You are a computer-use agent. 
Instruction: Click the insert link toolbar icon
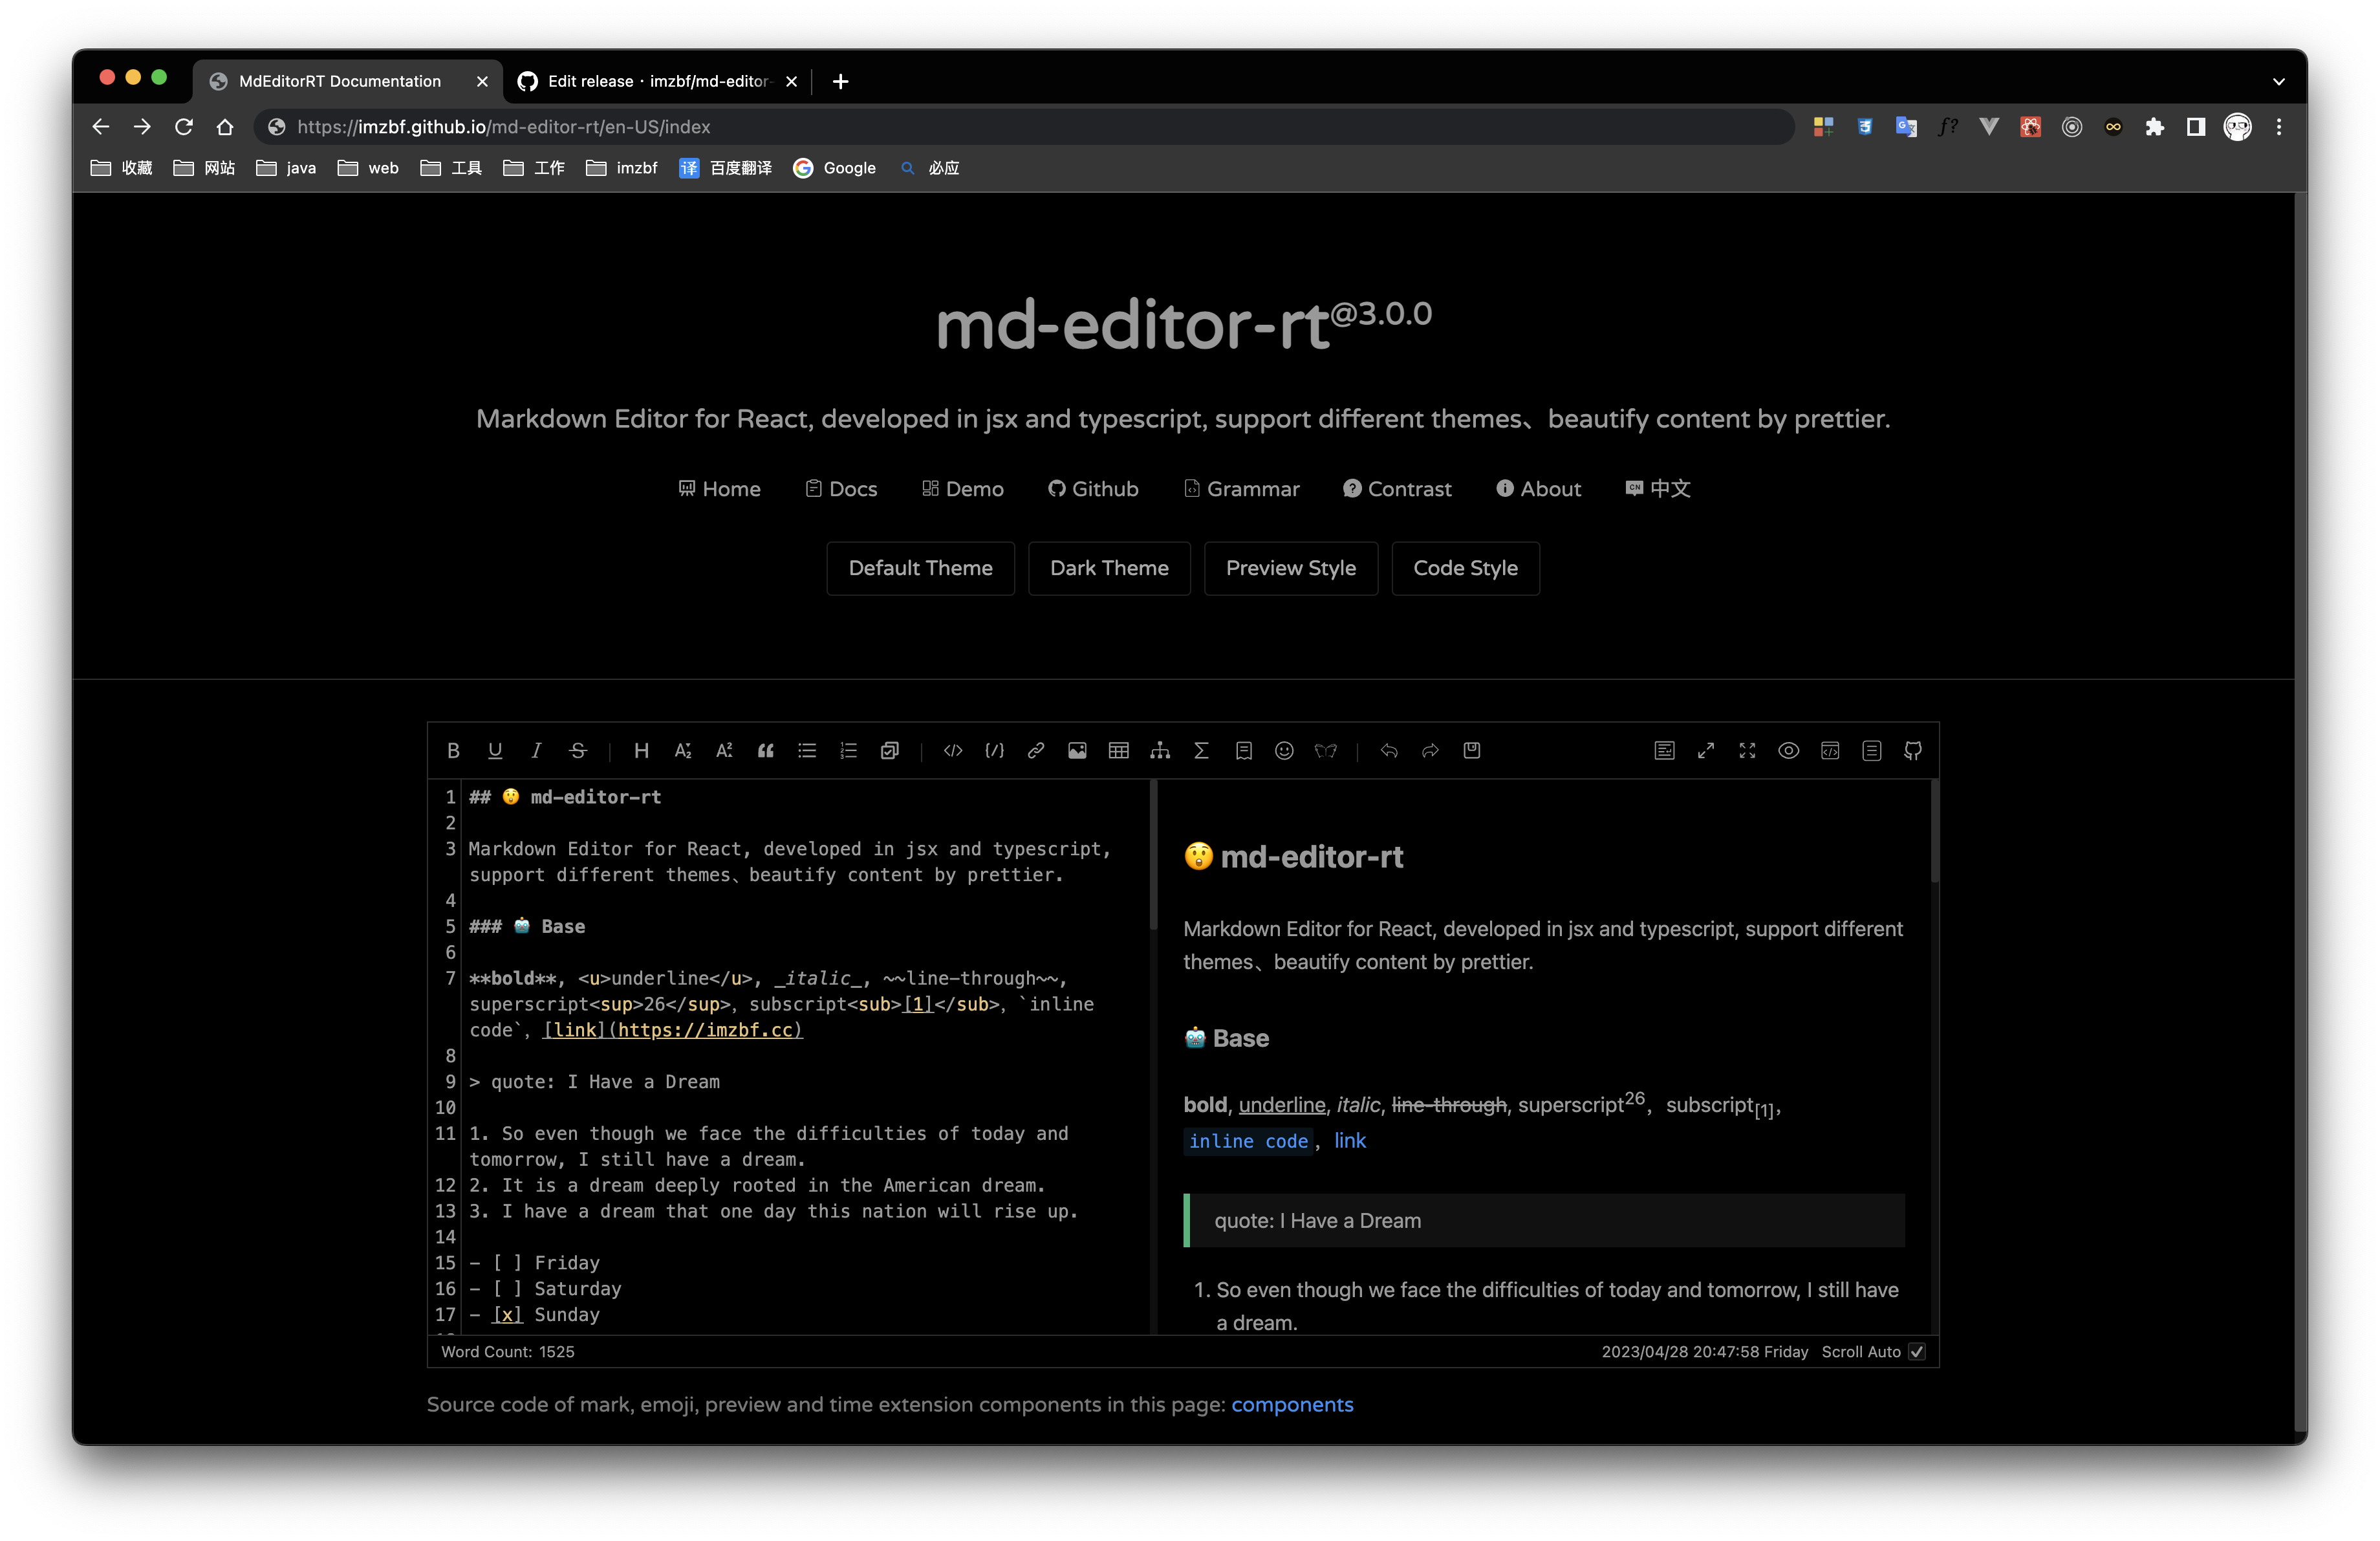[1036, 751]
